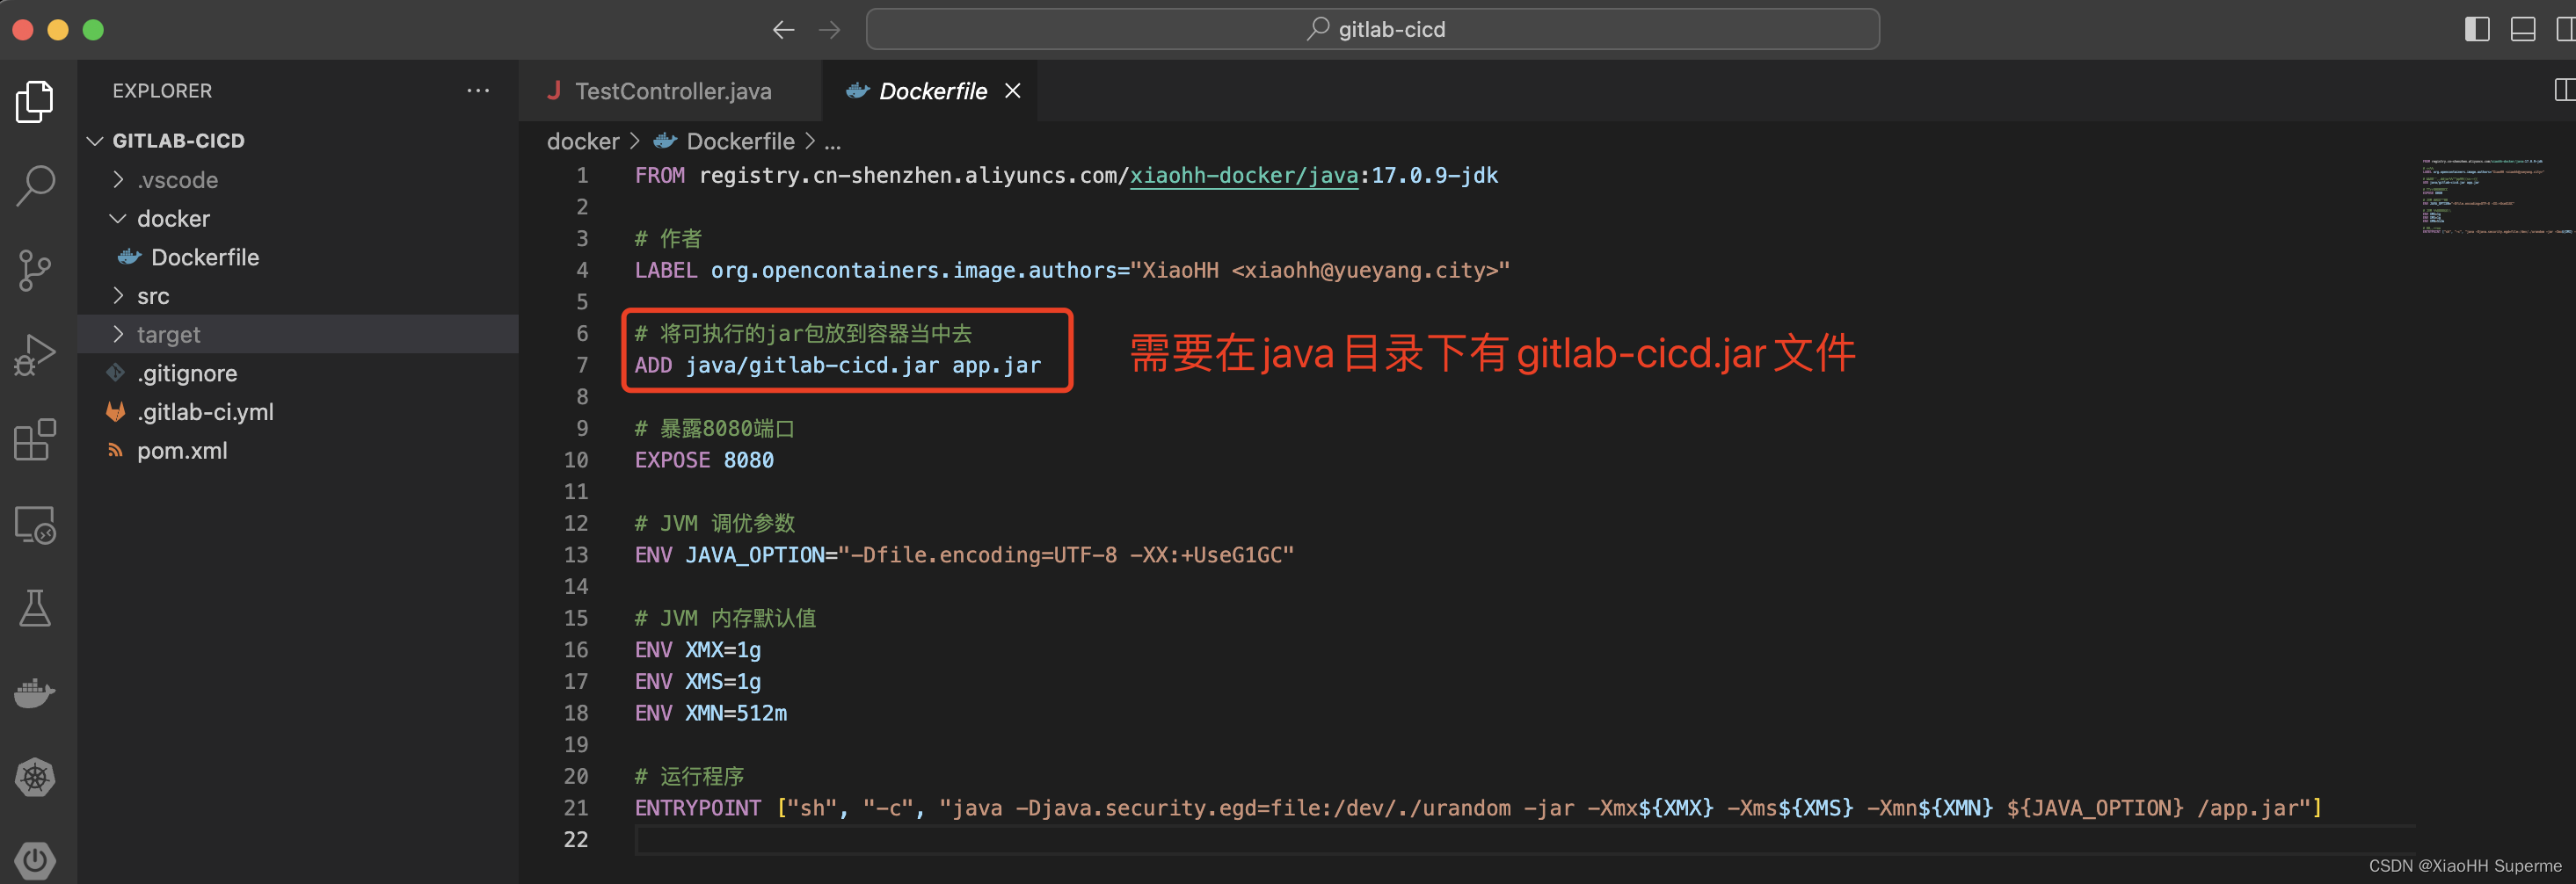Screen dimensions: 2576x884
Task: Click the ENV XMN=512m line
Action: [710, 713]
